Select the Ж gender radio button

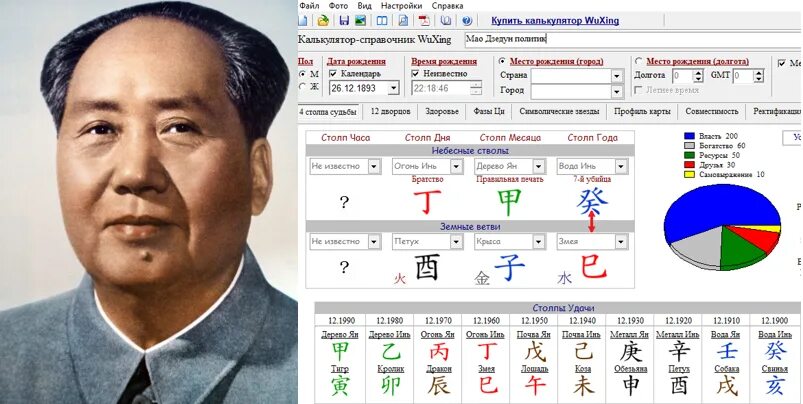[302, 87]
